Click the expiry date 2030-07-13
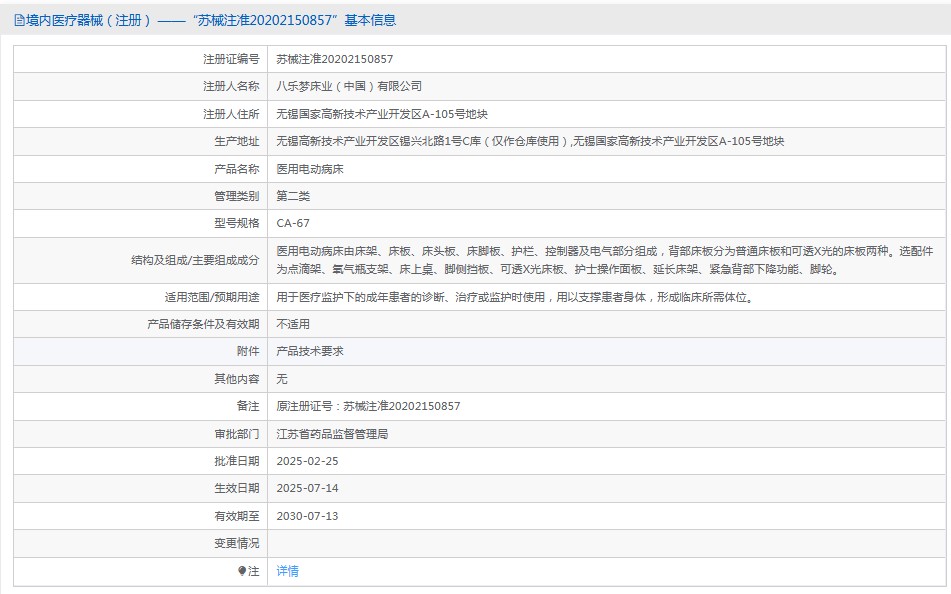 tap(307, 516)
